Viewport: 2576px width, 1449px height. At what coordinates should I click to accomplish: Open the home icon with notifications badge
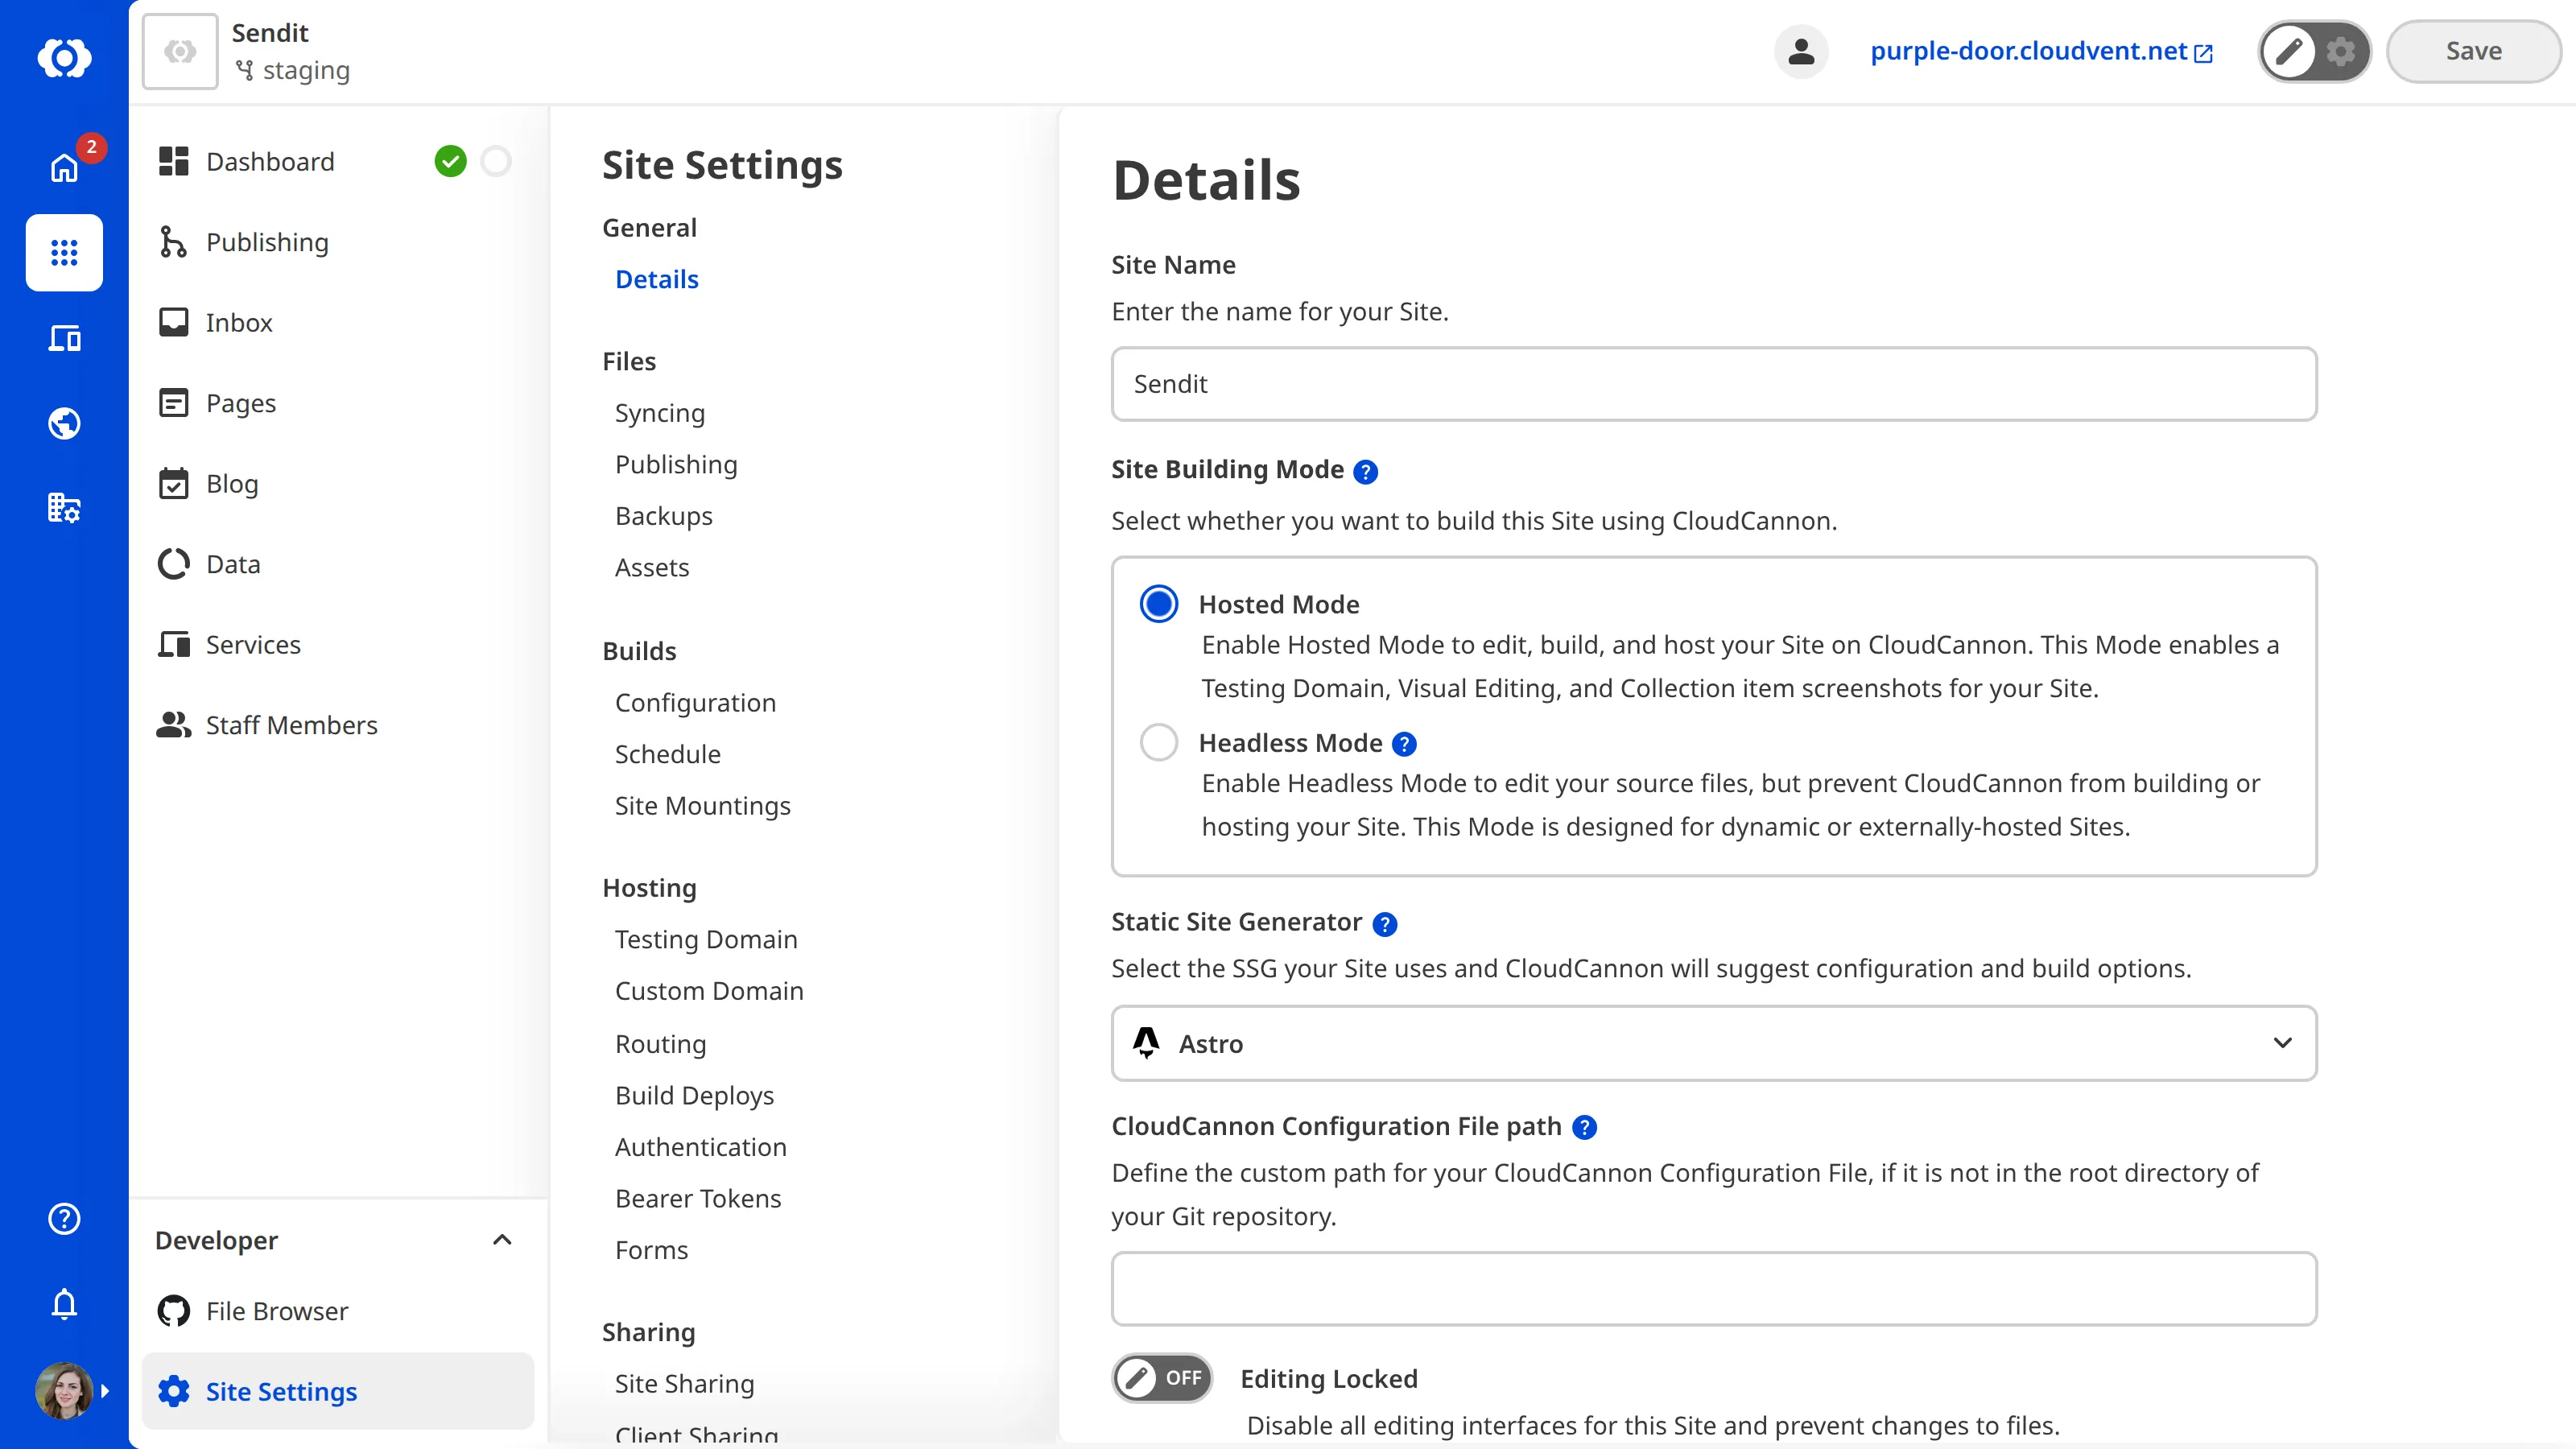click(x=64, y=167)
